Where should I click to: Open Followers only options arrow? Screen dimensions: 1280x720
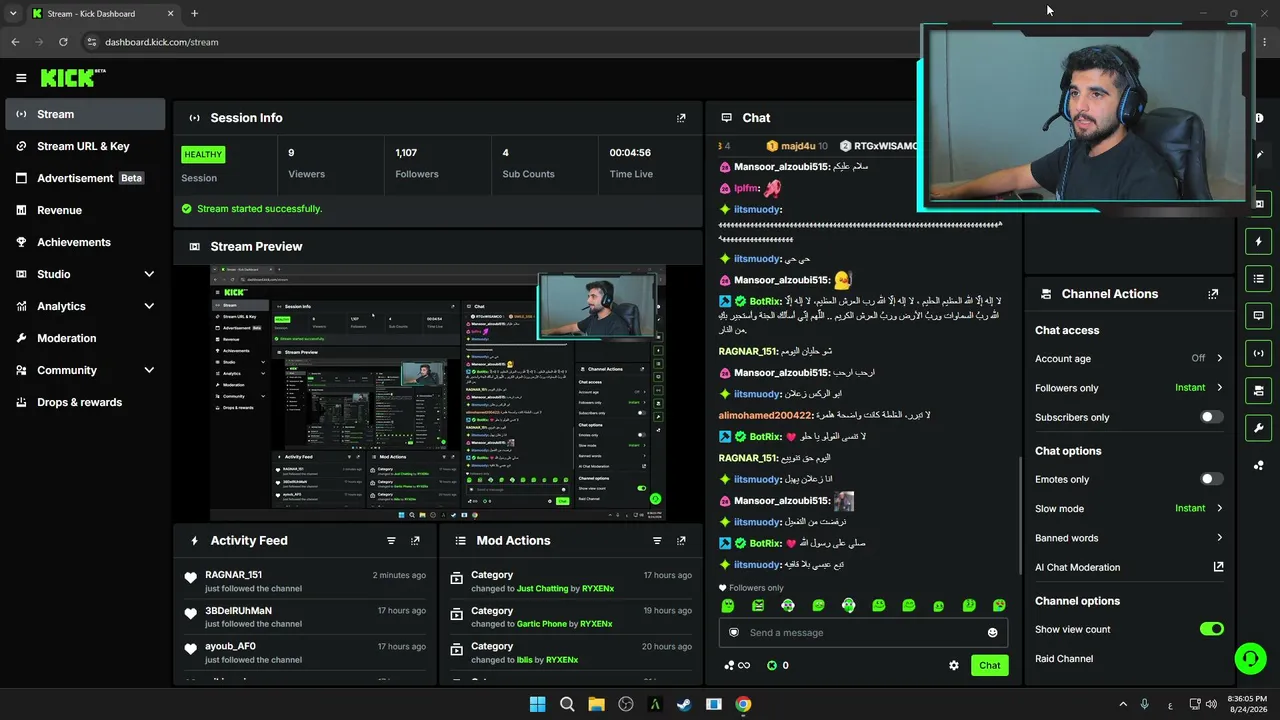tap(1219, 388)
